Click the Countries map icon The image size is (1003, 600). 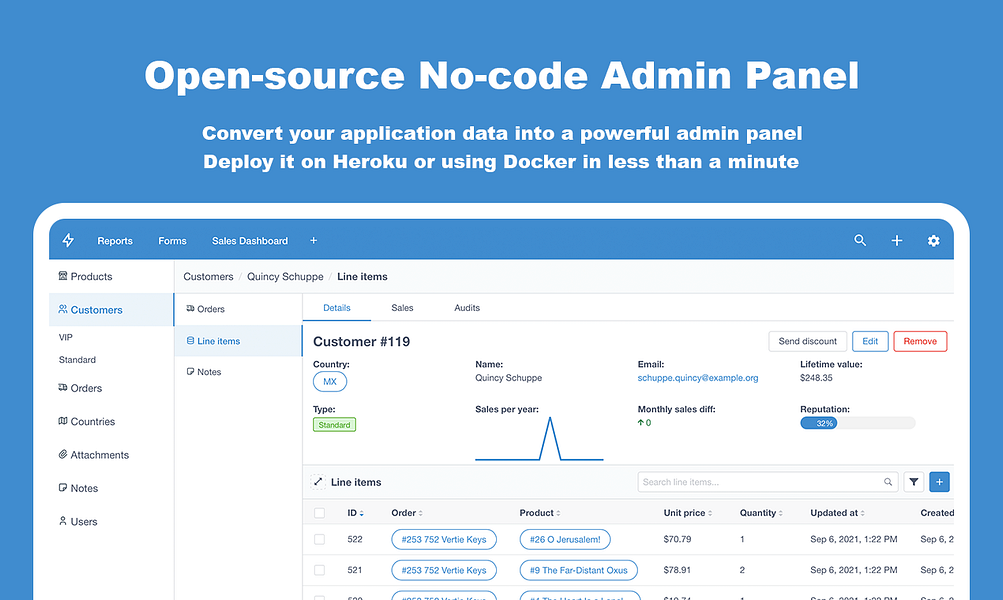tap(63, 420)
